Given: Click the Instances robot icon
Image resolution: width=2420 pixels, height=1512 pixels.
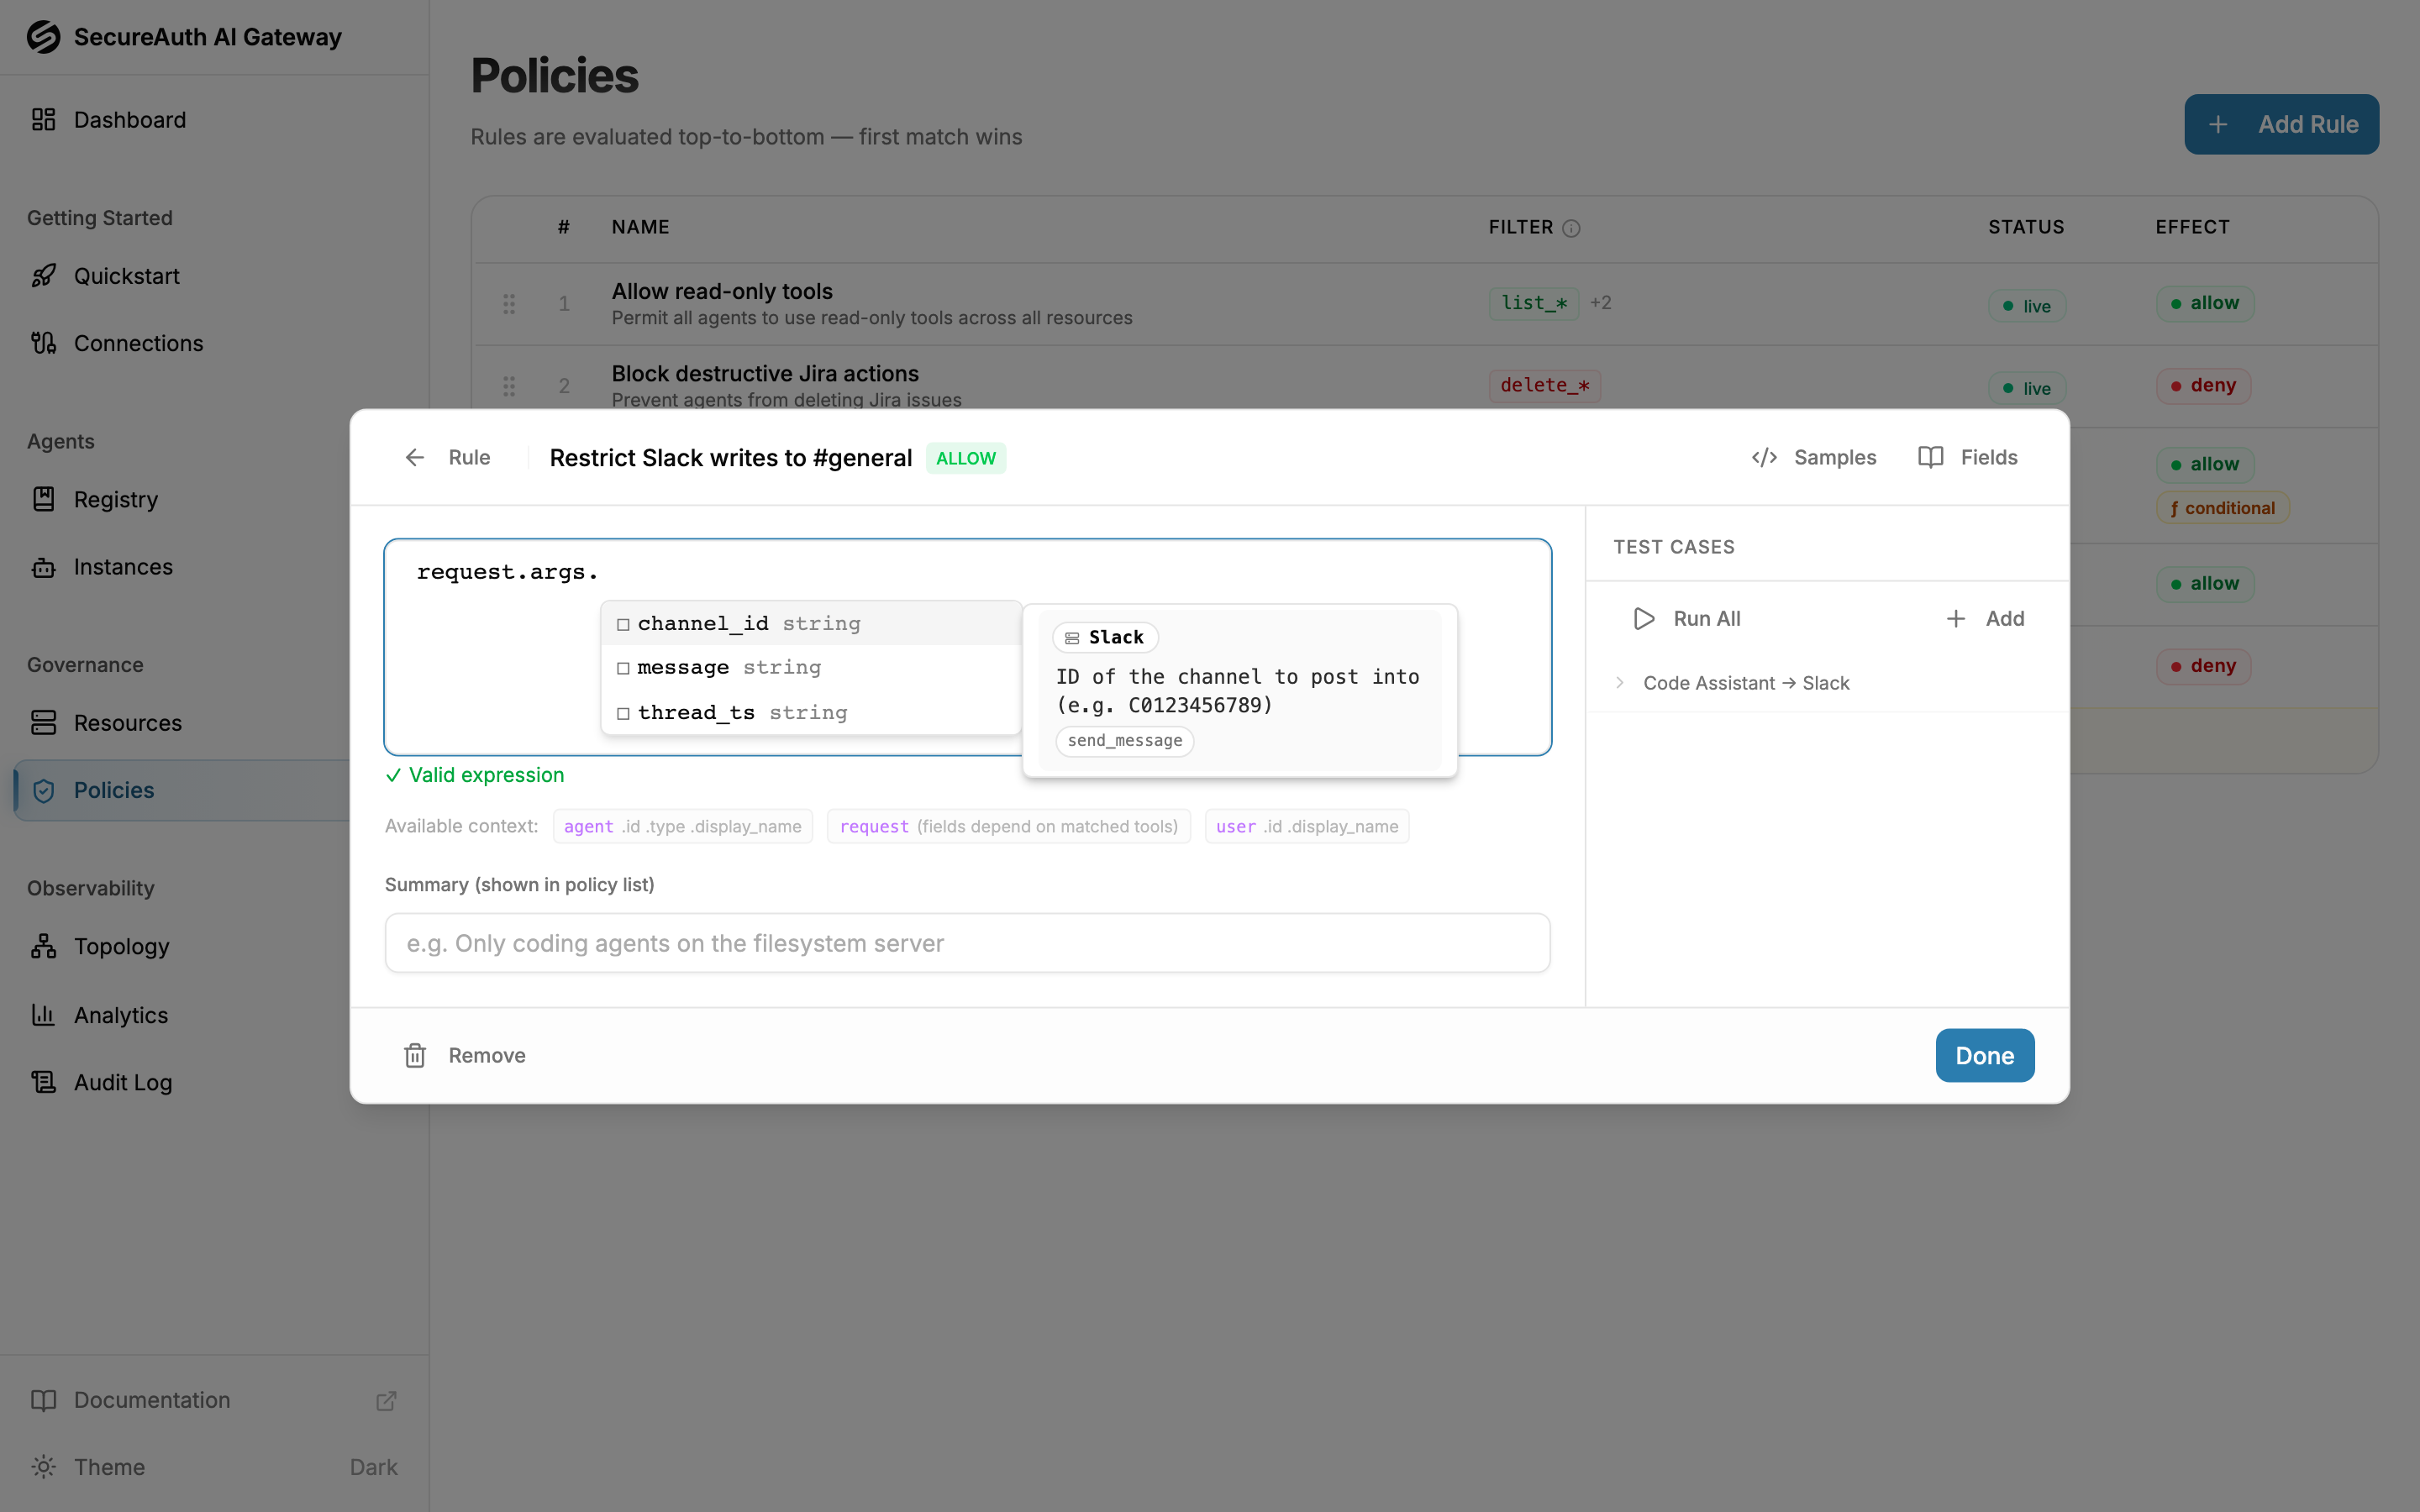Looking at the screenshot, I should 43,567.
